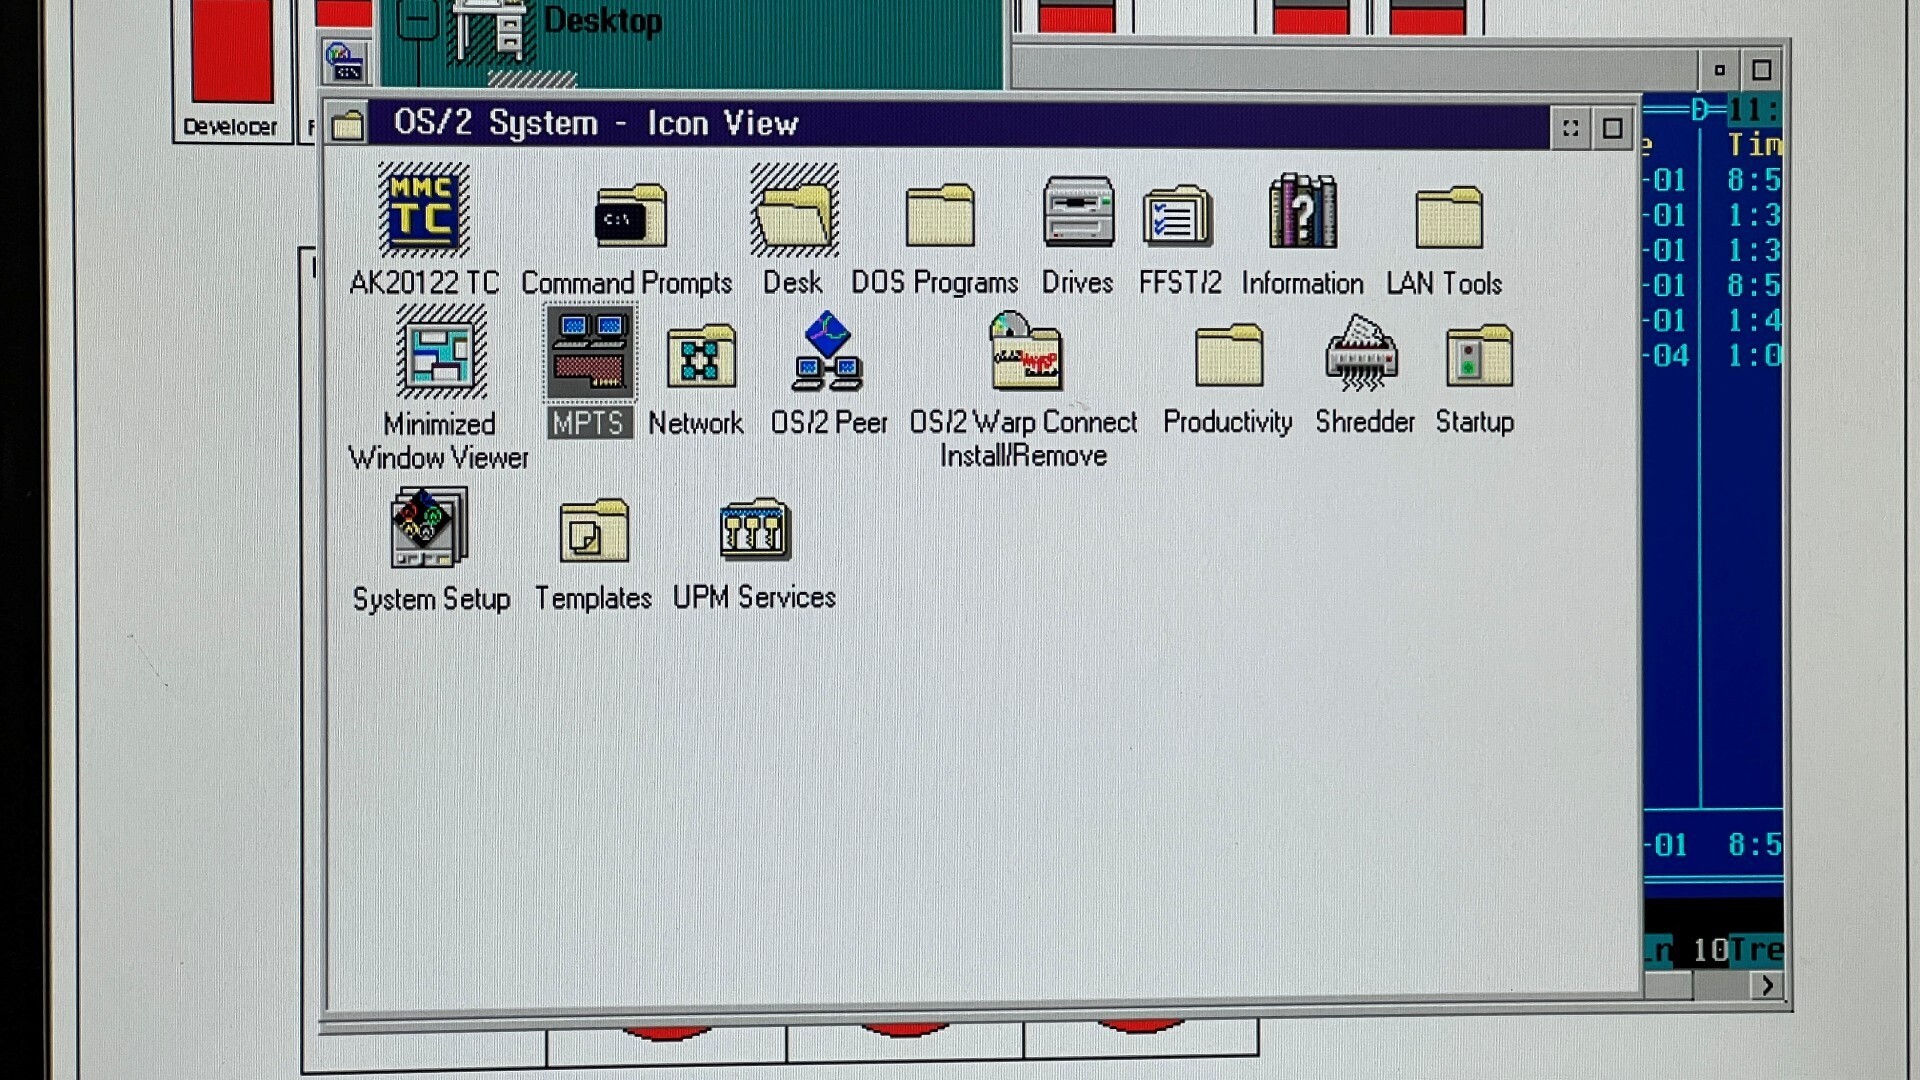
Task: Click the 'OS/2 System - Icon View' title bar
Action: point(958,125)
